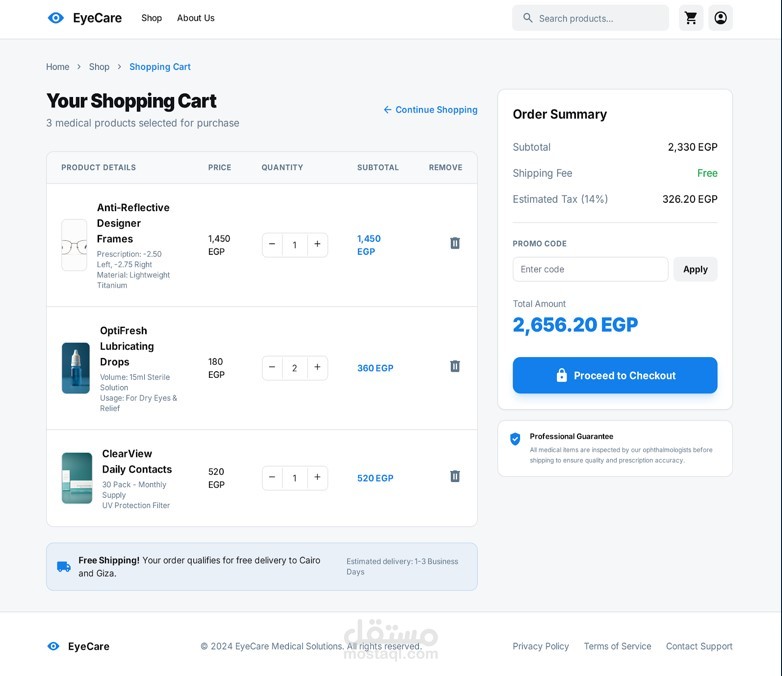Click trash icon for ClearView Daily Contacts
The height and width of the screenshot is (676, 782).
pyautogui.click(x=455, y=476)
